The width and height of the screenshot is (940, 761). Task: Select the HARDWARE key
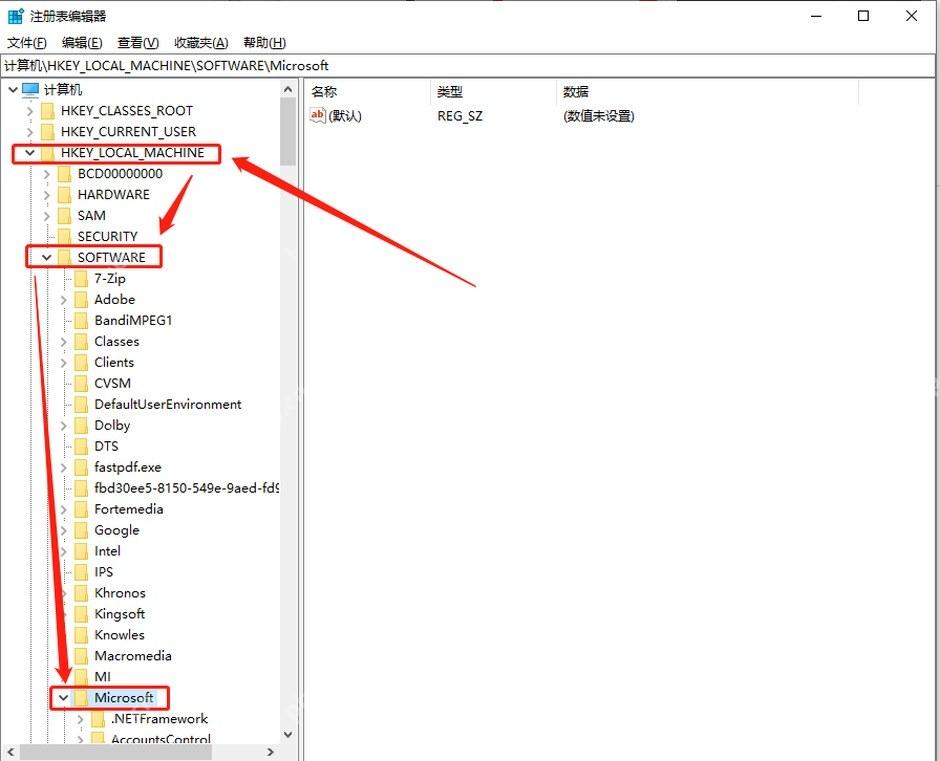[113, 195]
